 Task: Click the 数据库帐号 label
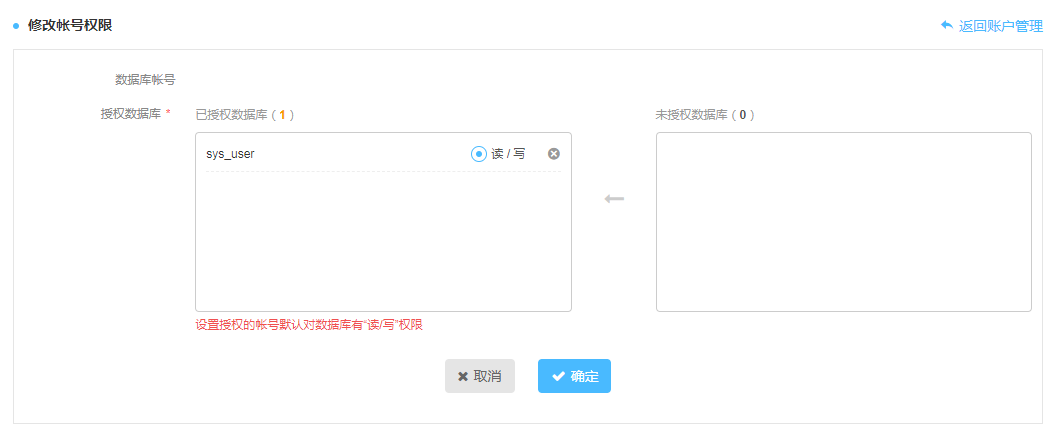[145, 80]
